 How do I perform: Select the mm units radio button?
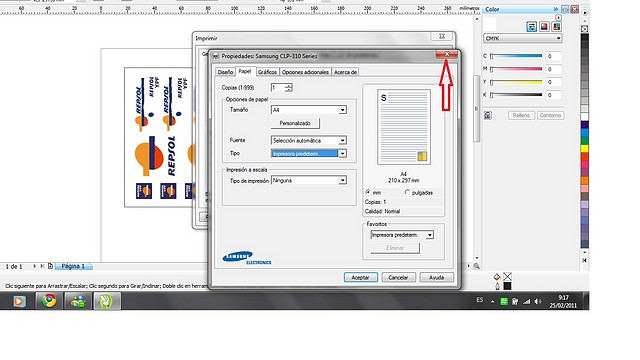point(368,192)
